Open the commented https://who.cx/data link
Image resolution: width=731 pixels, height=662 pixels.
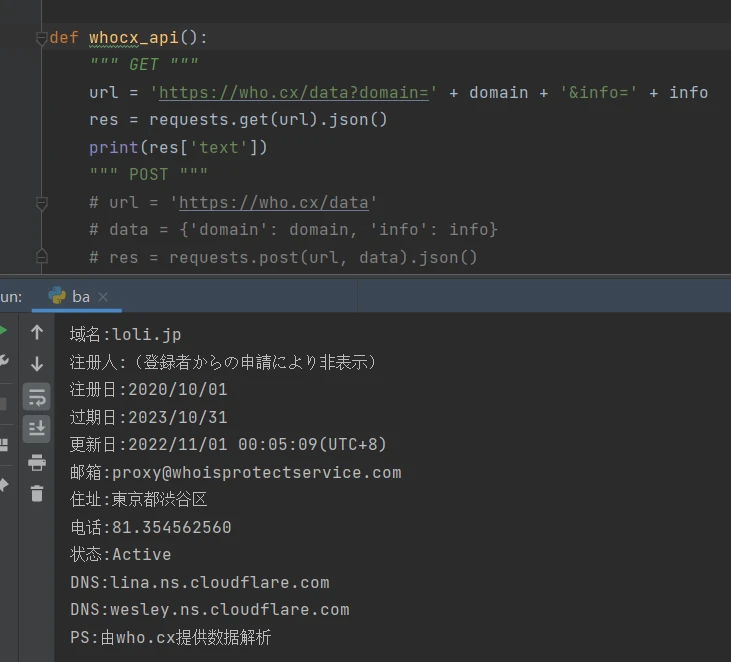tap(273, 203)
